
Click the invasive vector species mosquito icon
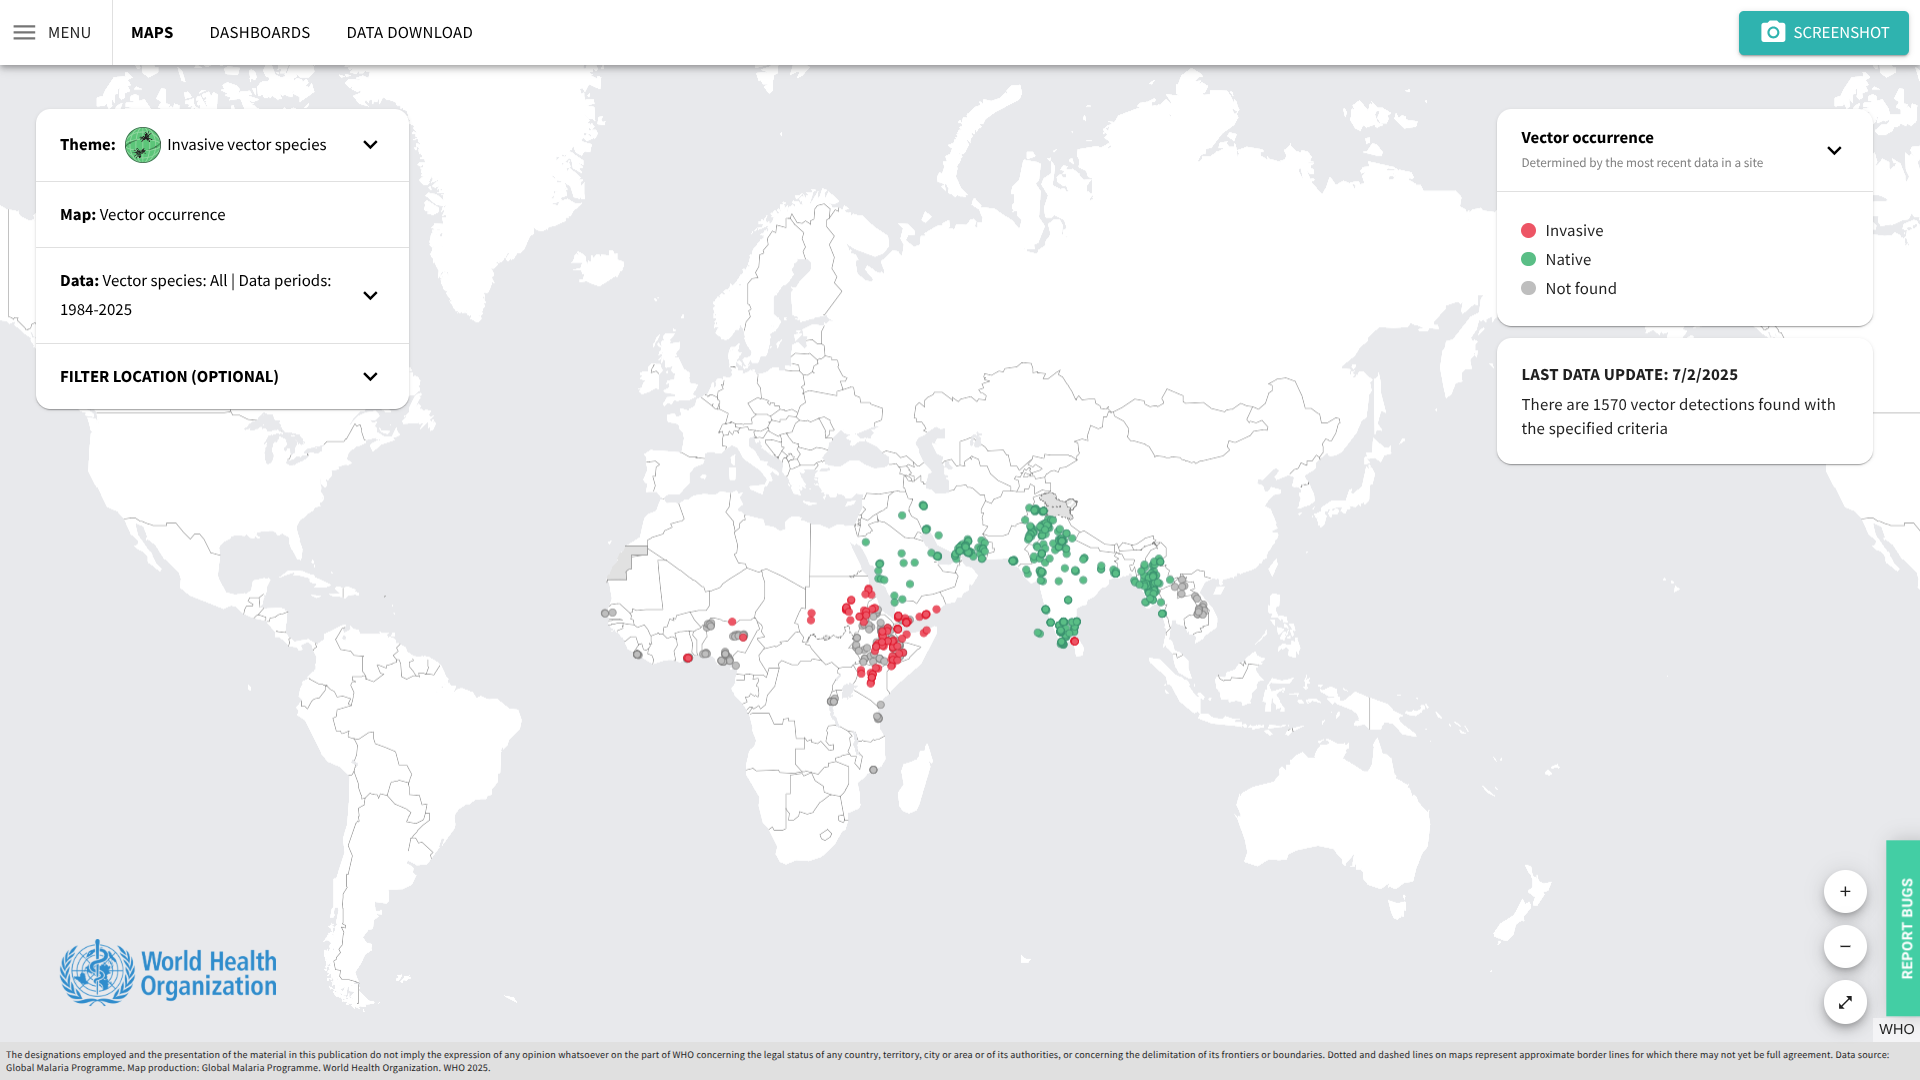(x=143, y=145)
